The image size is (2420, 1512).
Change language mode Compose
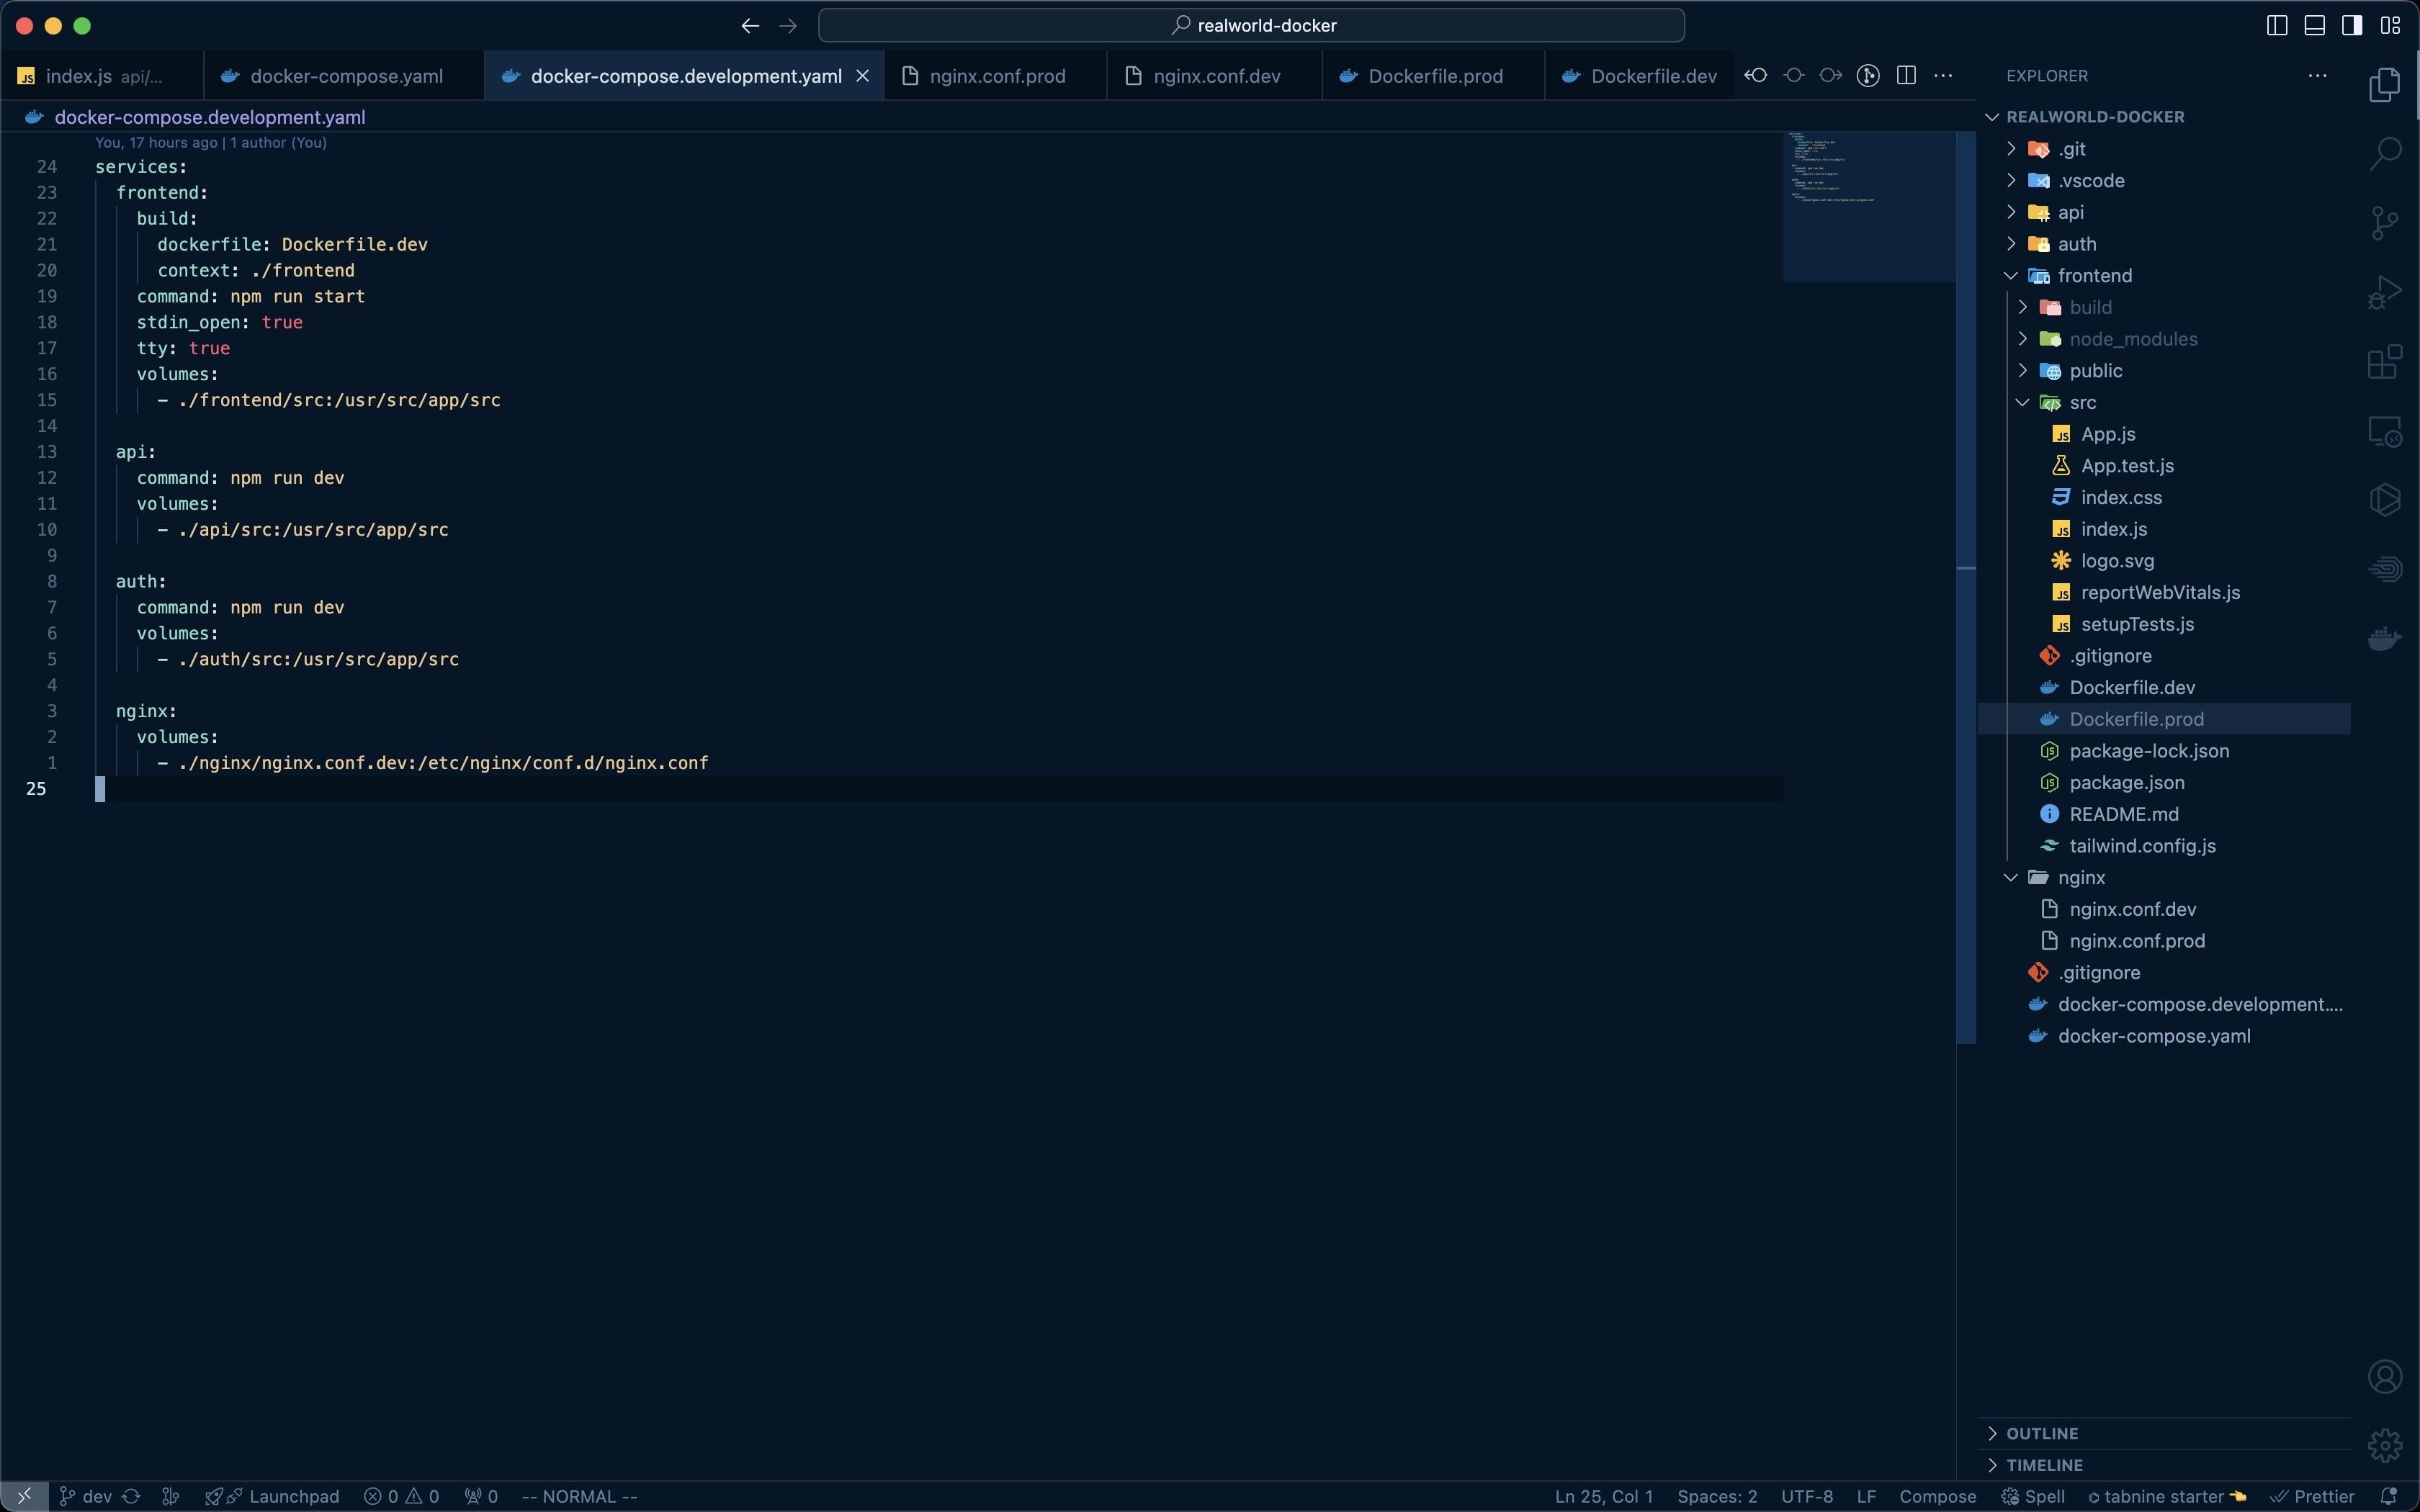pyautogui.click(x=1937, y=1496)
